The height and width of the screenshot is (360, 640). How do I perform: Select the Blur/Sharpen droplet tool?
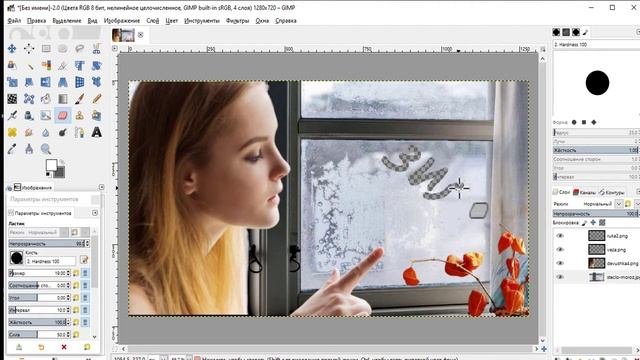coord(46,132)
